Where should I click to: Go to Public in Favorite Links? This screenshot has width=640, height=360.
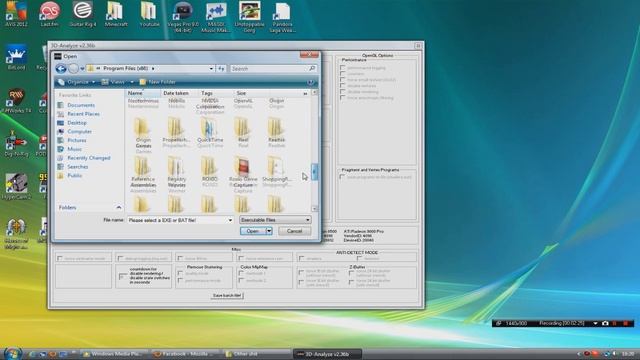(70, 175)
